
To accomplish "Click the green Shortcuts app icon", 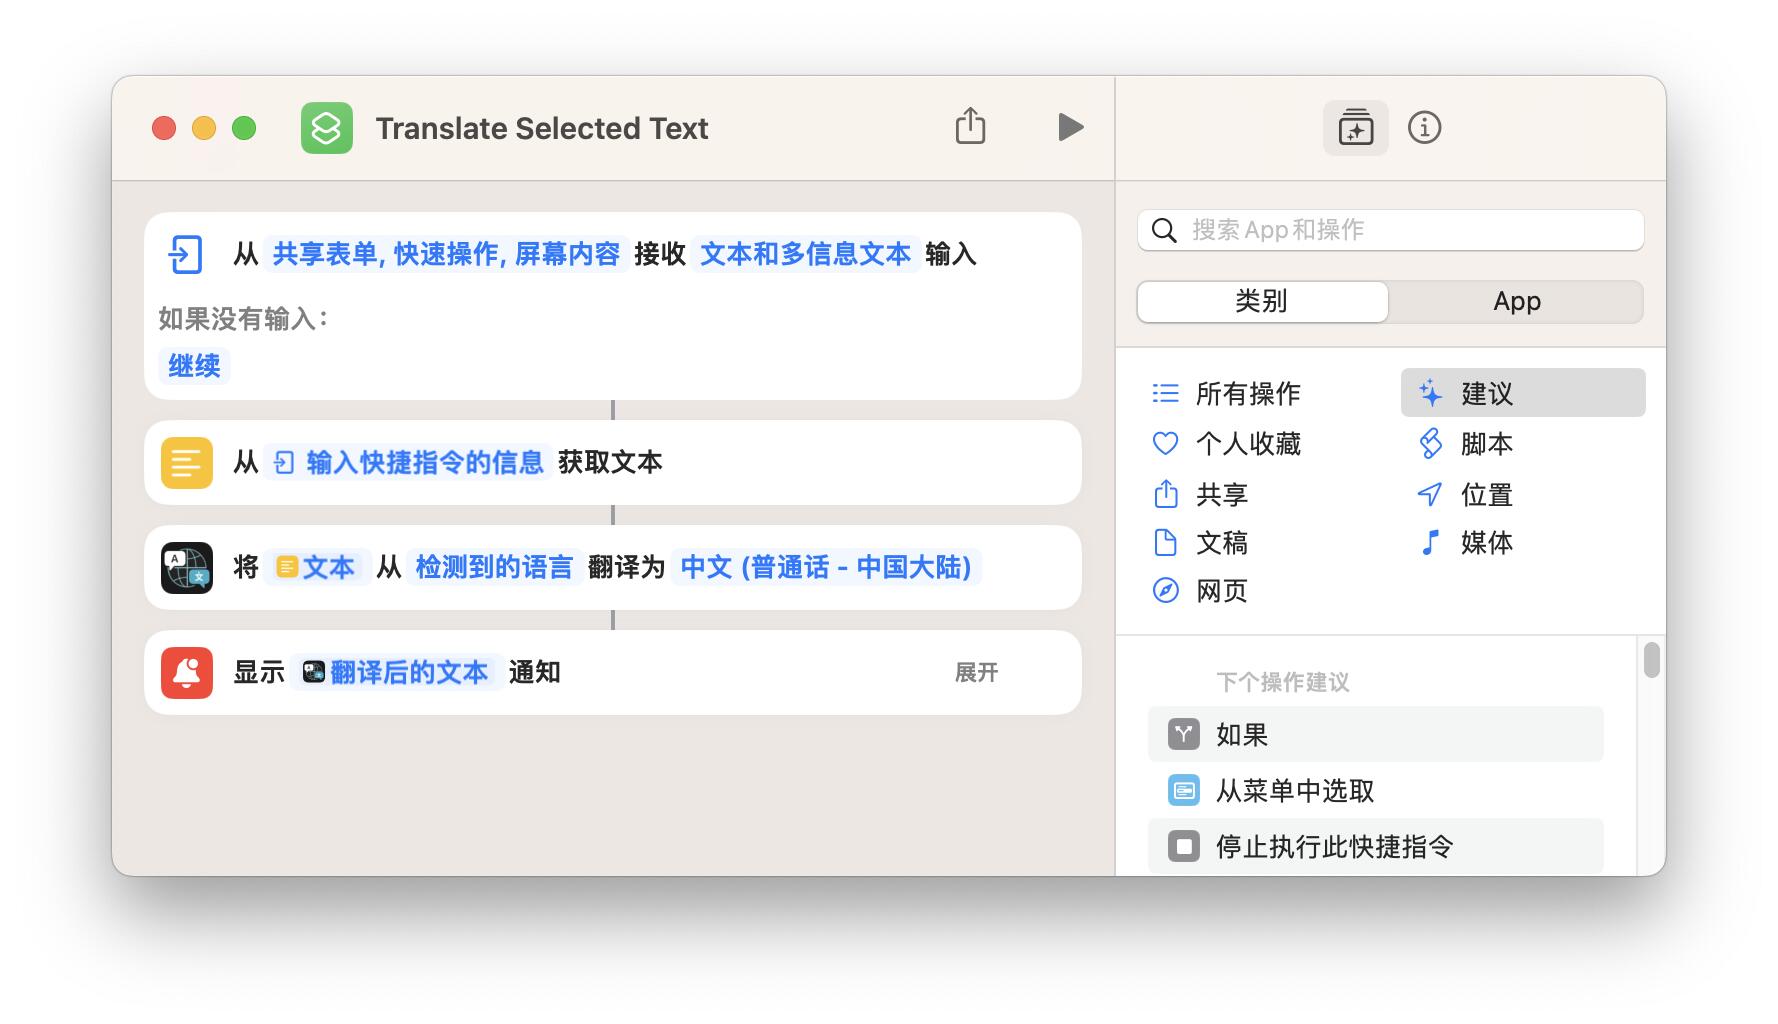I will click(327, 128).
